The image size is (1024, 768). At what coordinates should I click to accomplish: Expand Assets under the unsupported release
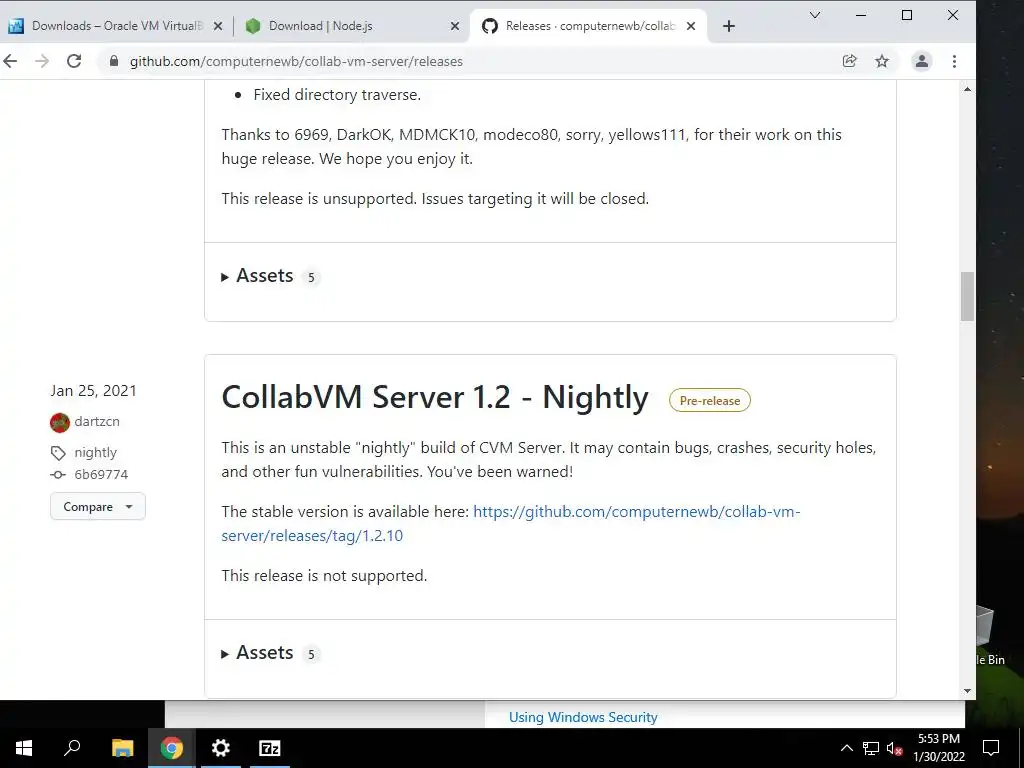[x=270, y=276]
